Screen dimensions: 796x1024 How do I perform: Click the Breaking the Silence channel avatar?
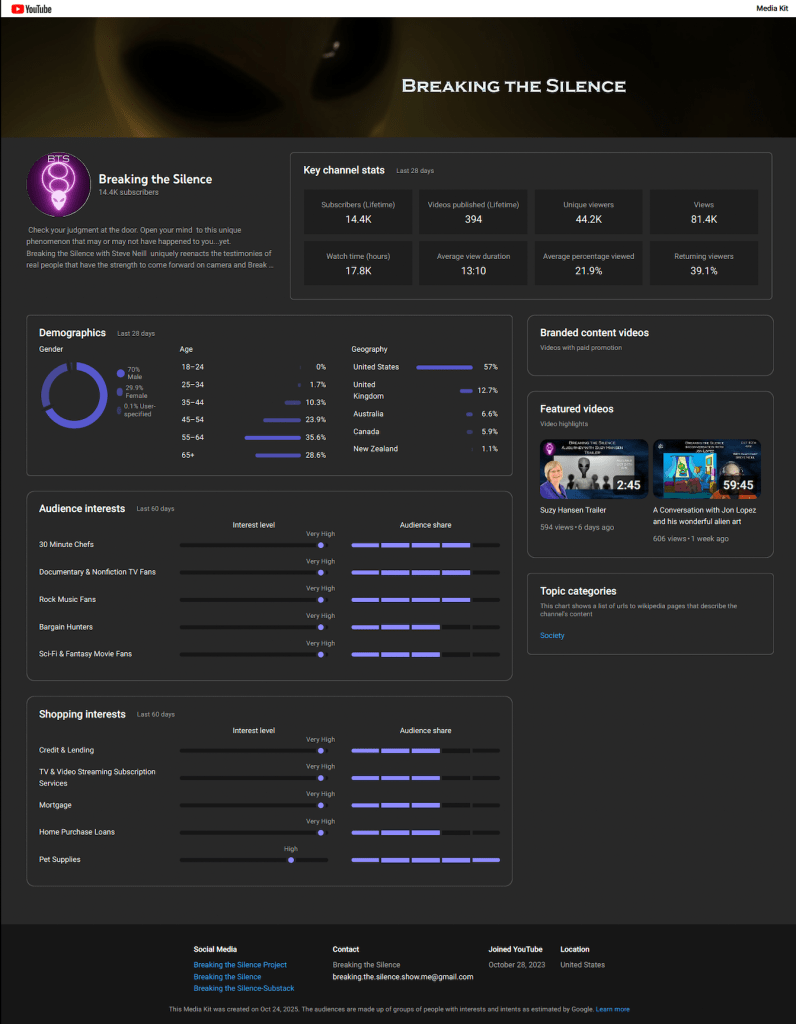(56, 185)
